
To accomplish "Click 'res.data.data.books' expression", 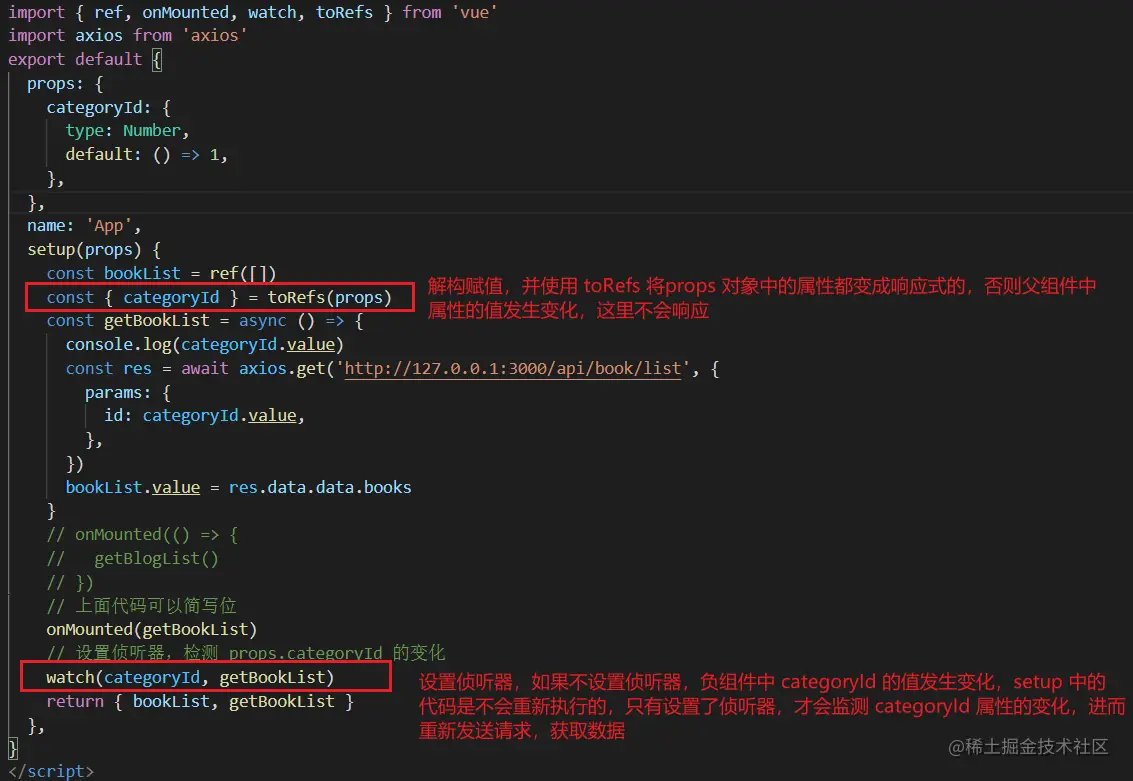I will (320, 487).
